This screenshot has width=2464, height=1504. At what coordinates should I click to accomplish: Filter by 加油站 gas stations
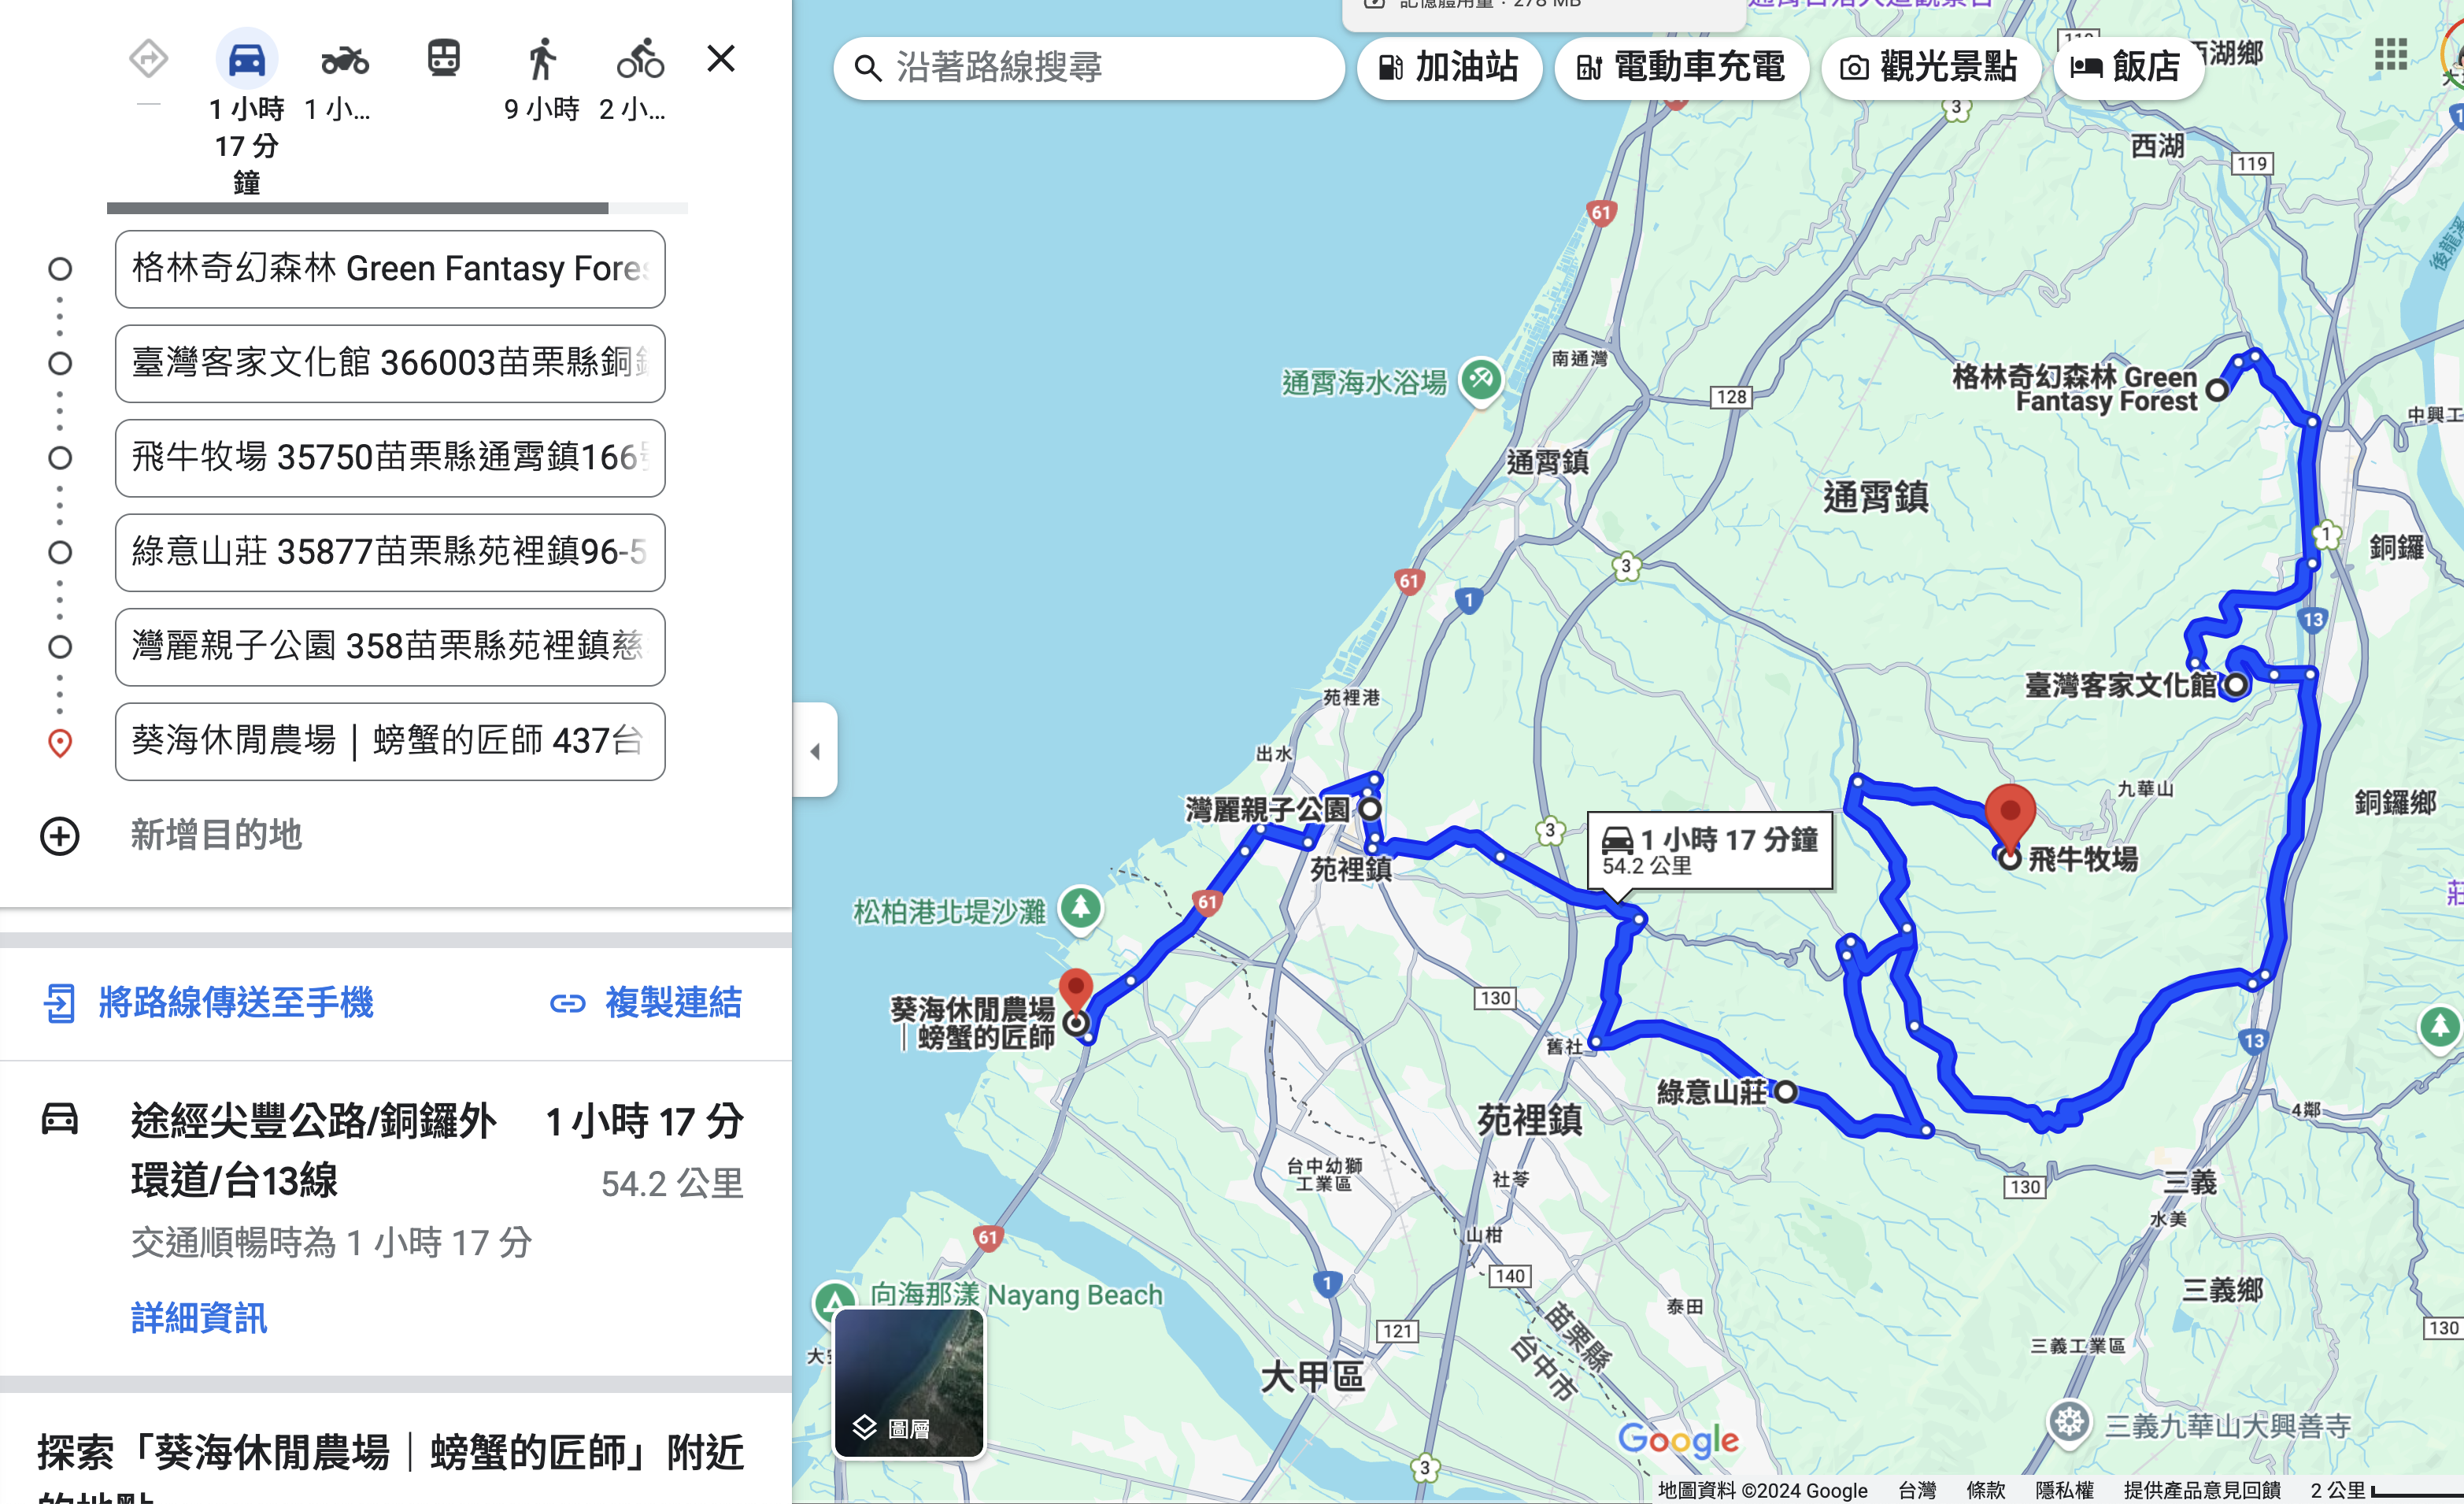(x=1449, y=68)
